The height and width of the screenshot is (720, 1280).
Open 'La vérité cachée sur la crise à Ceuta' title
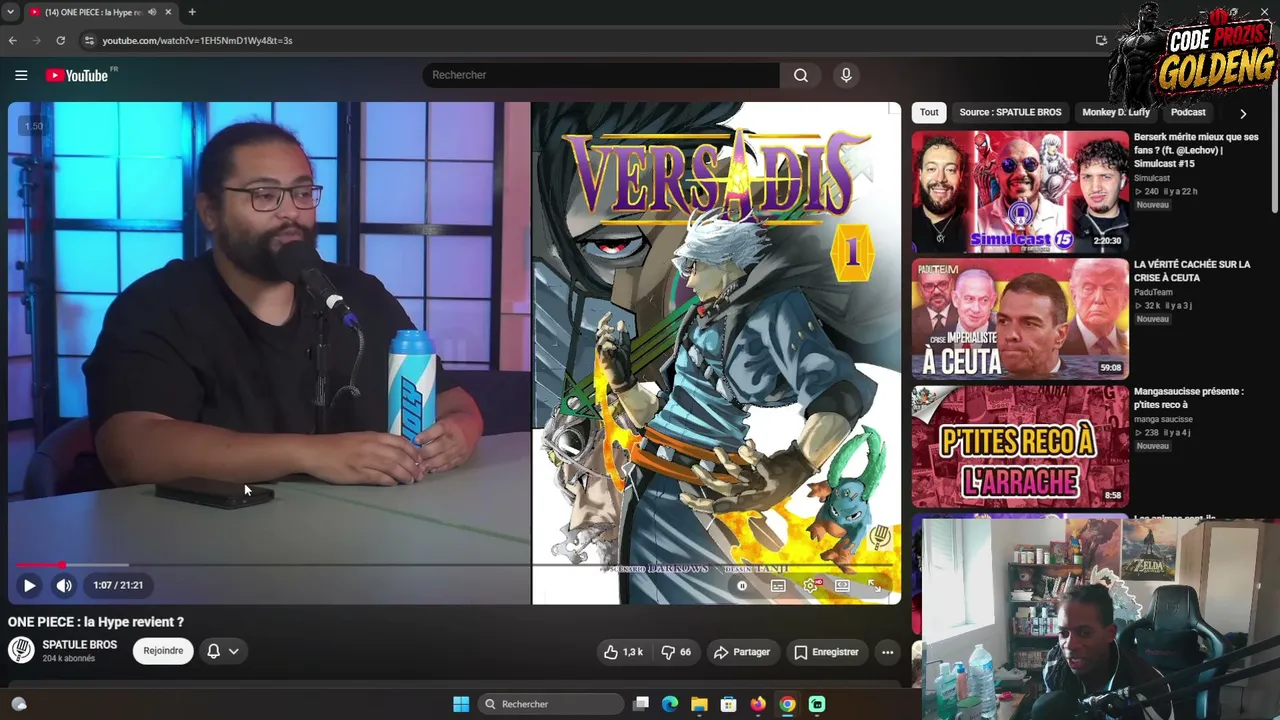point(1192,271)
